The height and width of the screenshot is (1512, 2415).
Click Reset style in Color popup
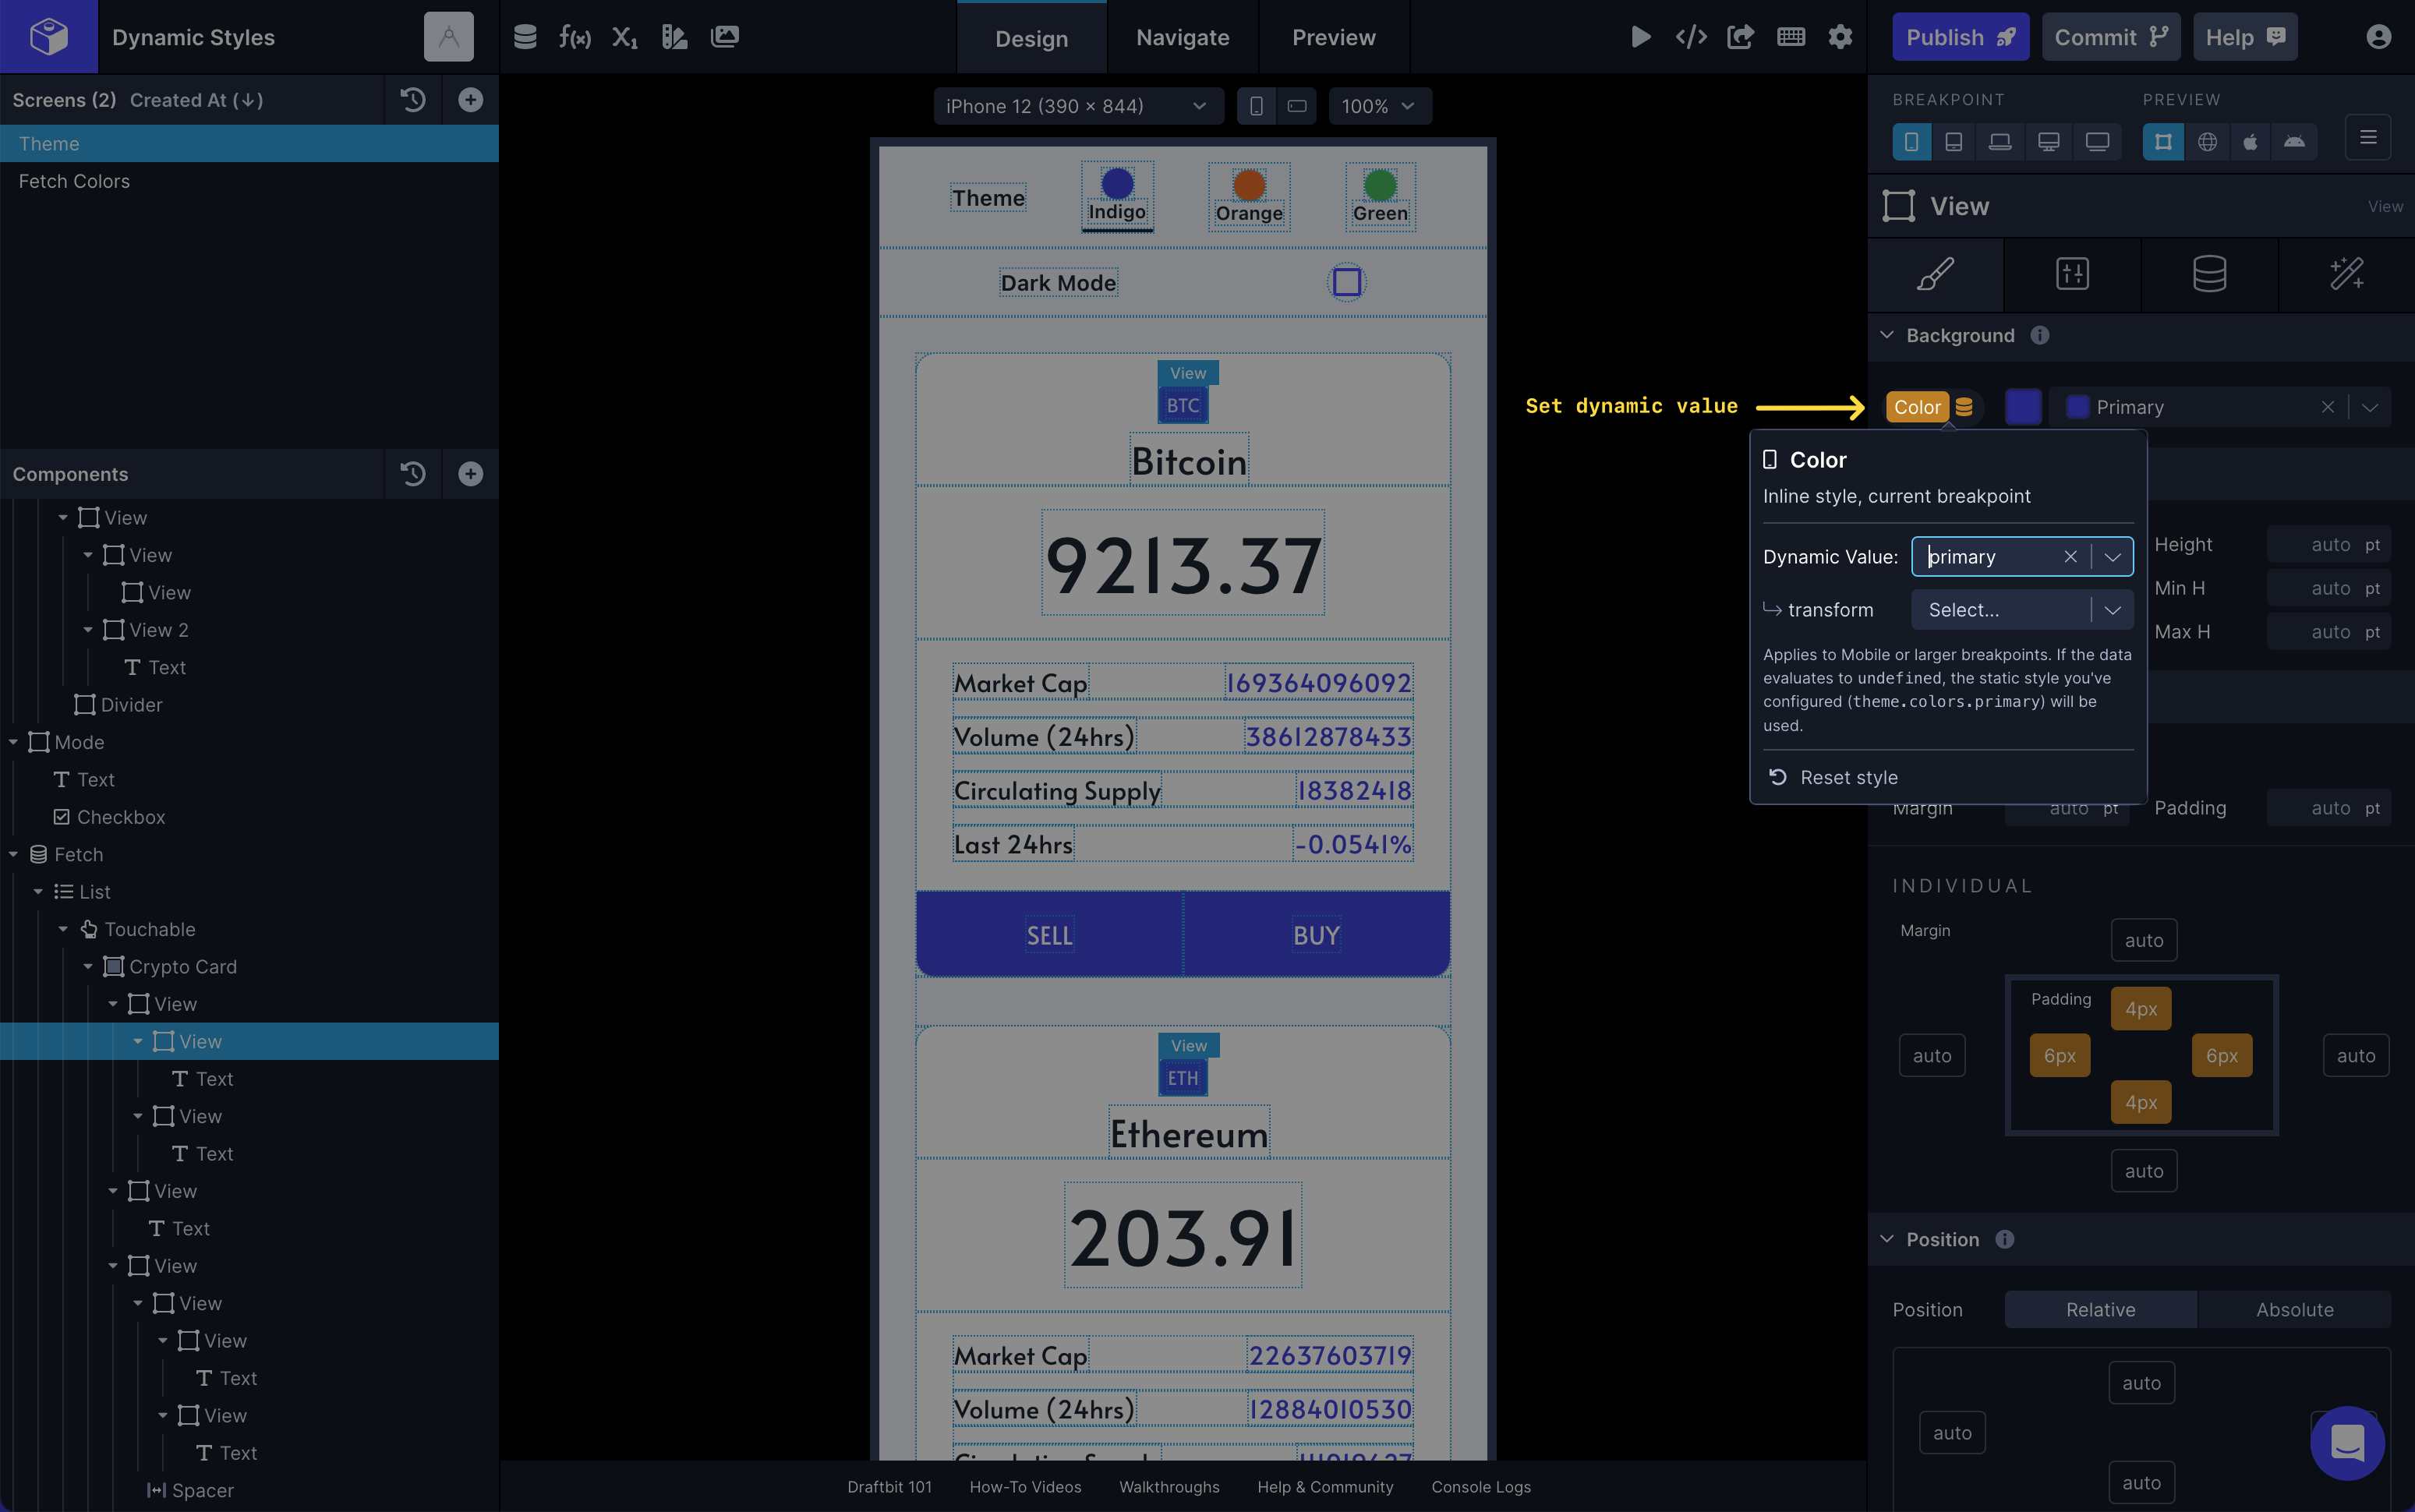1847,777
